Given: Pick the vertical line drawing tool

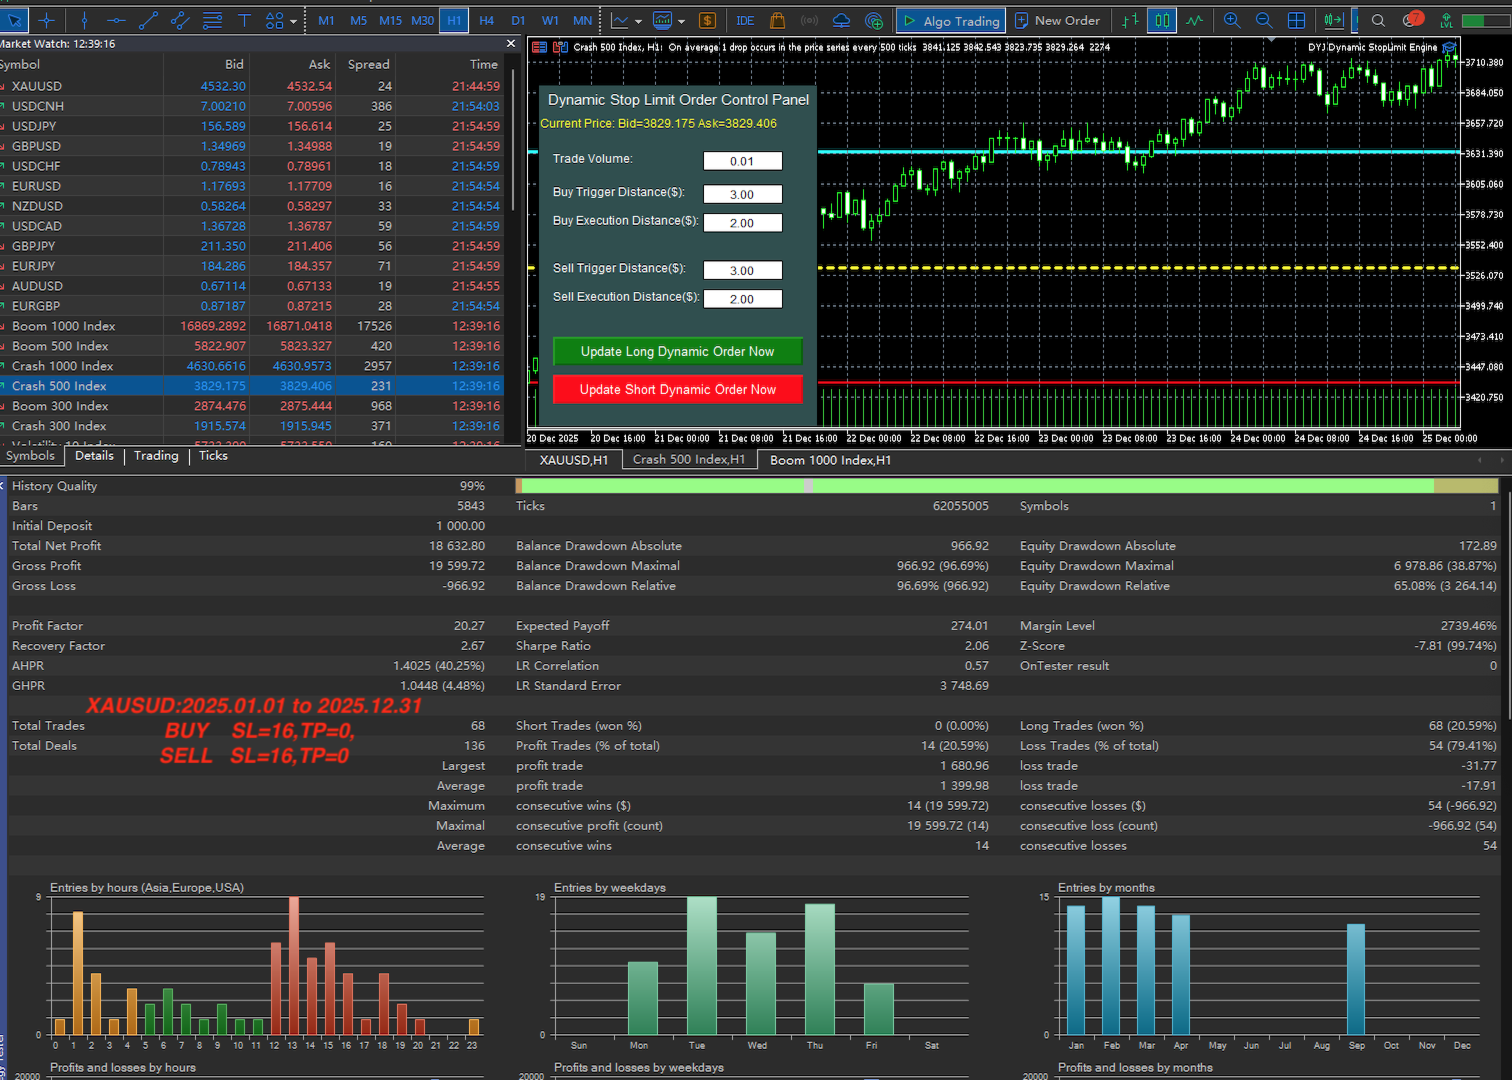Looking at the screenshot, I should pos(84,20).
